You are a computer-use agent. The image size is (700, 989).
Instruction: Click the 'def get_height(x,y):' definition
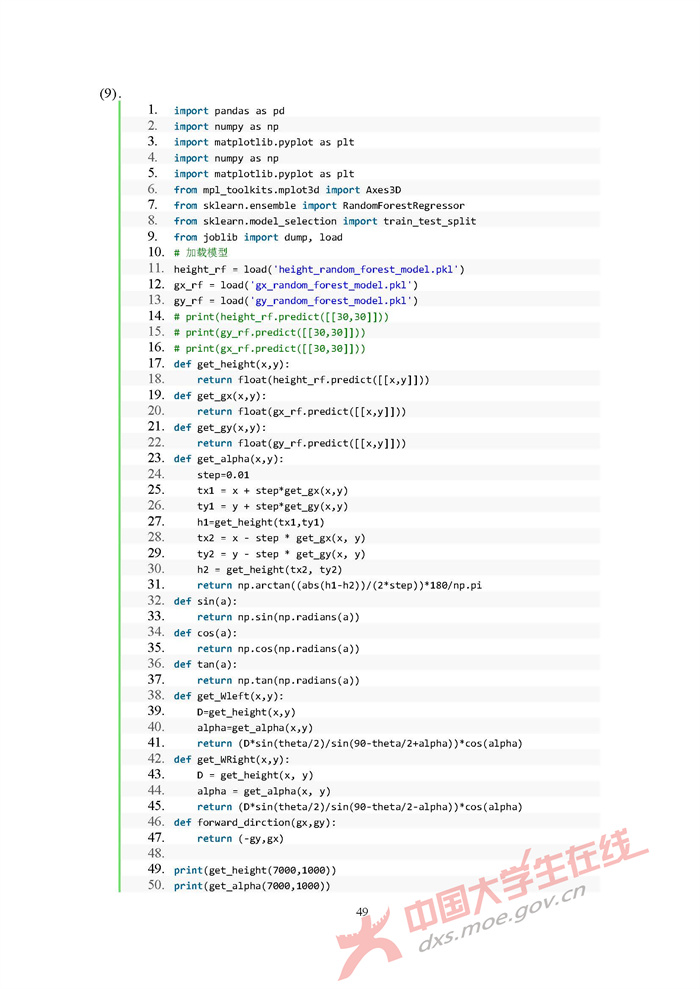point(229,364)
